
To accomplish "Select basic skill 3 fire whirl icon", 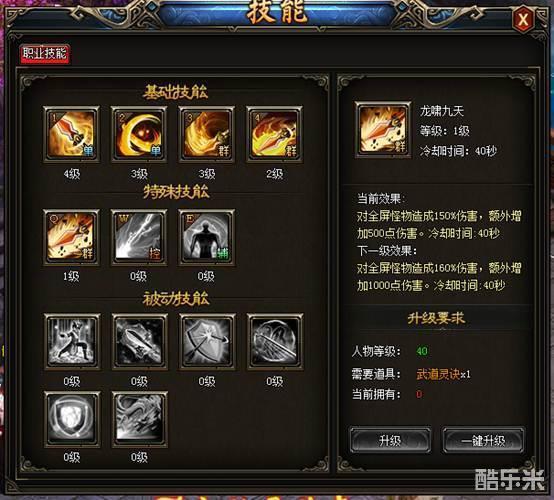I will coord(207,134).
